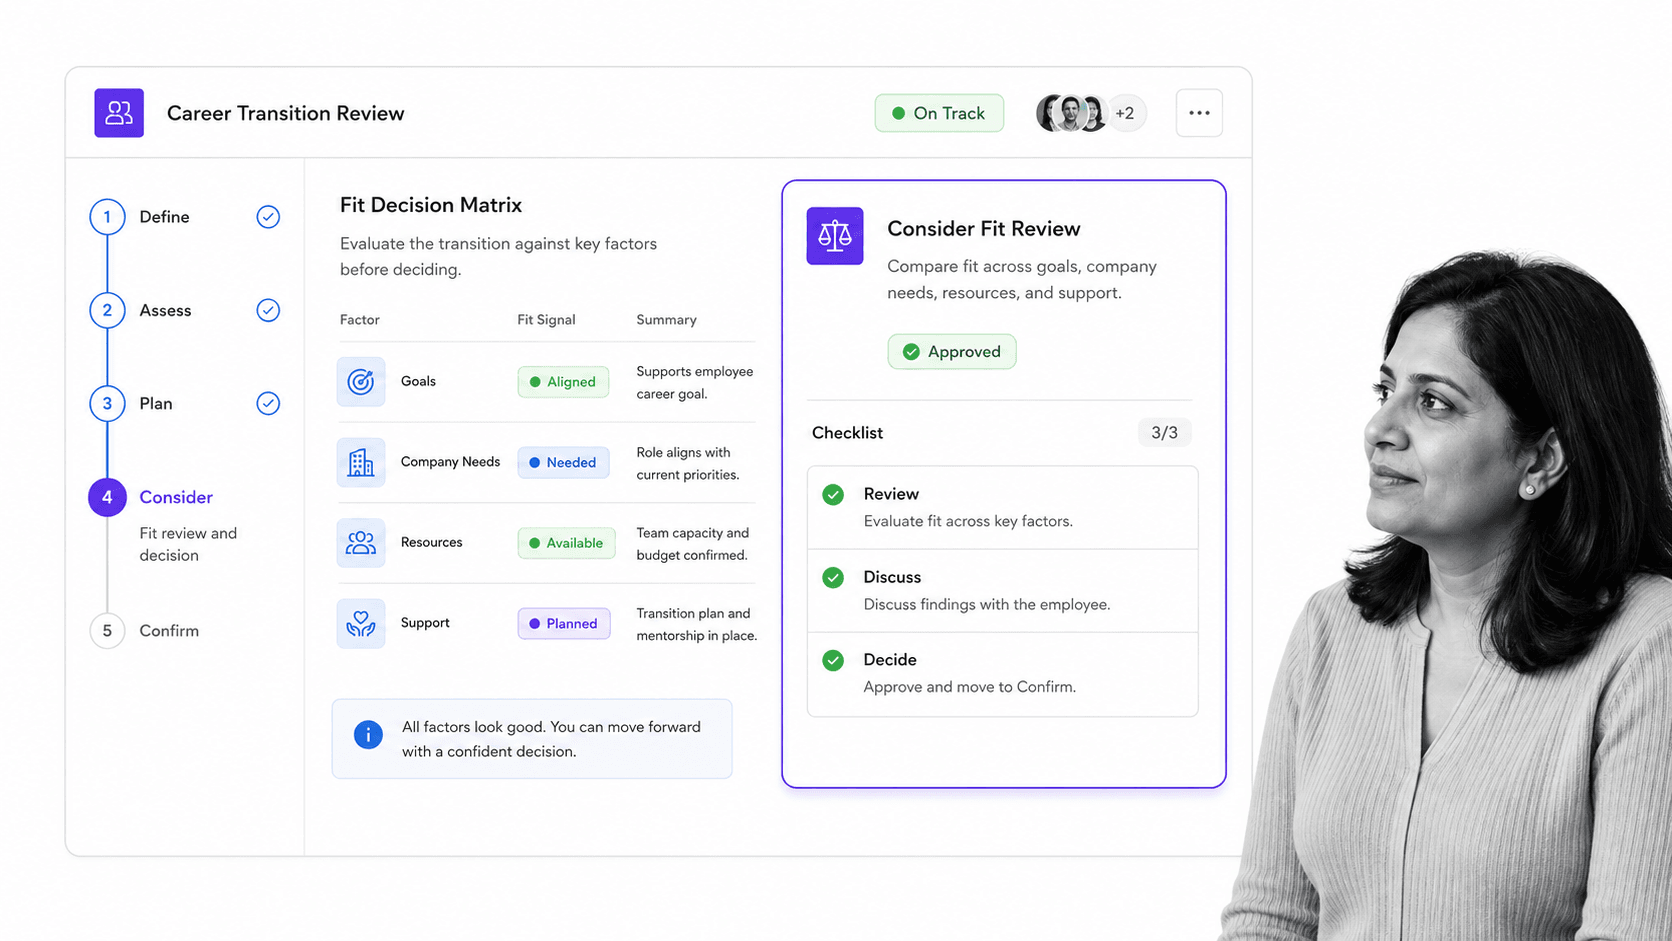Click the On Track status button
This screenshot has width=1672, height=941.
point(939,113)
